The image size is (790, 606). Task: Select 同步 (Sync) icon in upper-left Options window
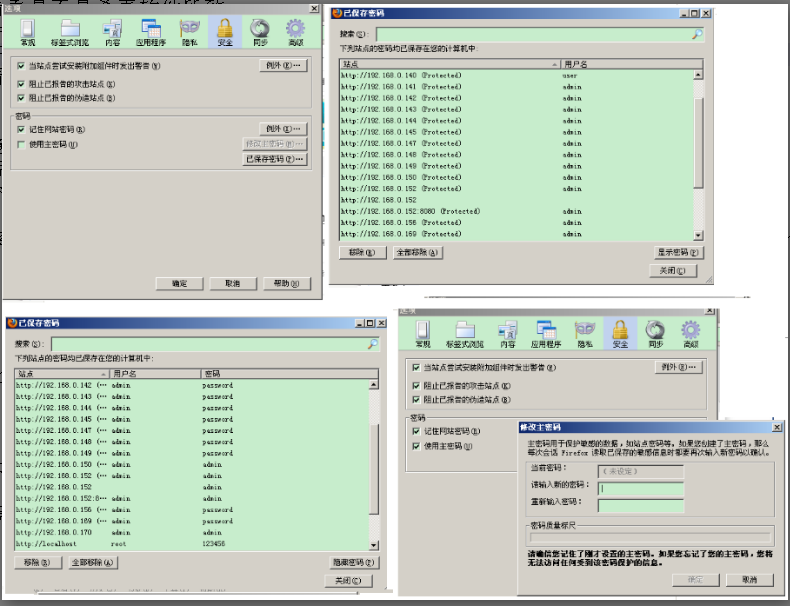click(x=259, y=32)
